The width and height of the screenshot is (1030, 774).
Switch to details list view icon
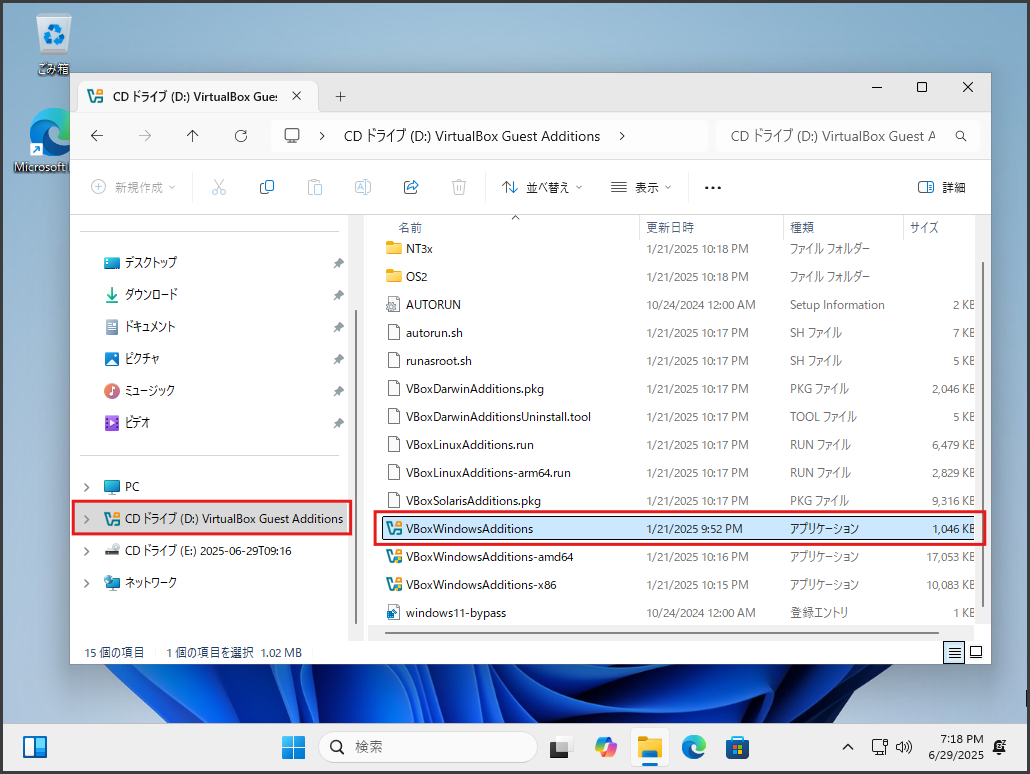[x=954, y=652]
